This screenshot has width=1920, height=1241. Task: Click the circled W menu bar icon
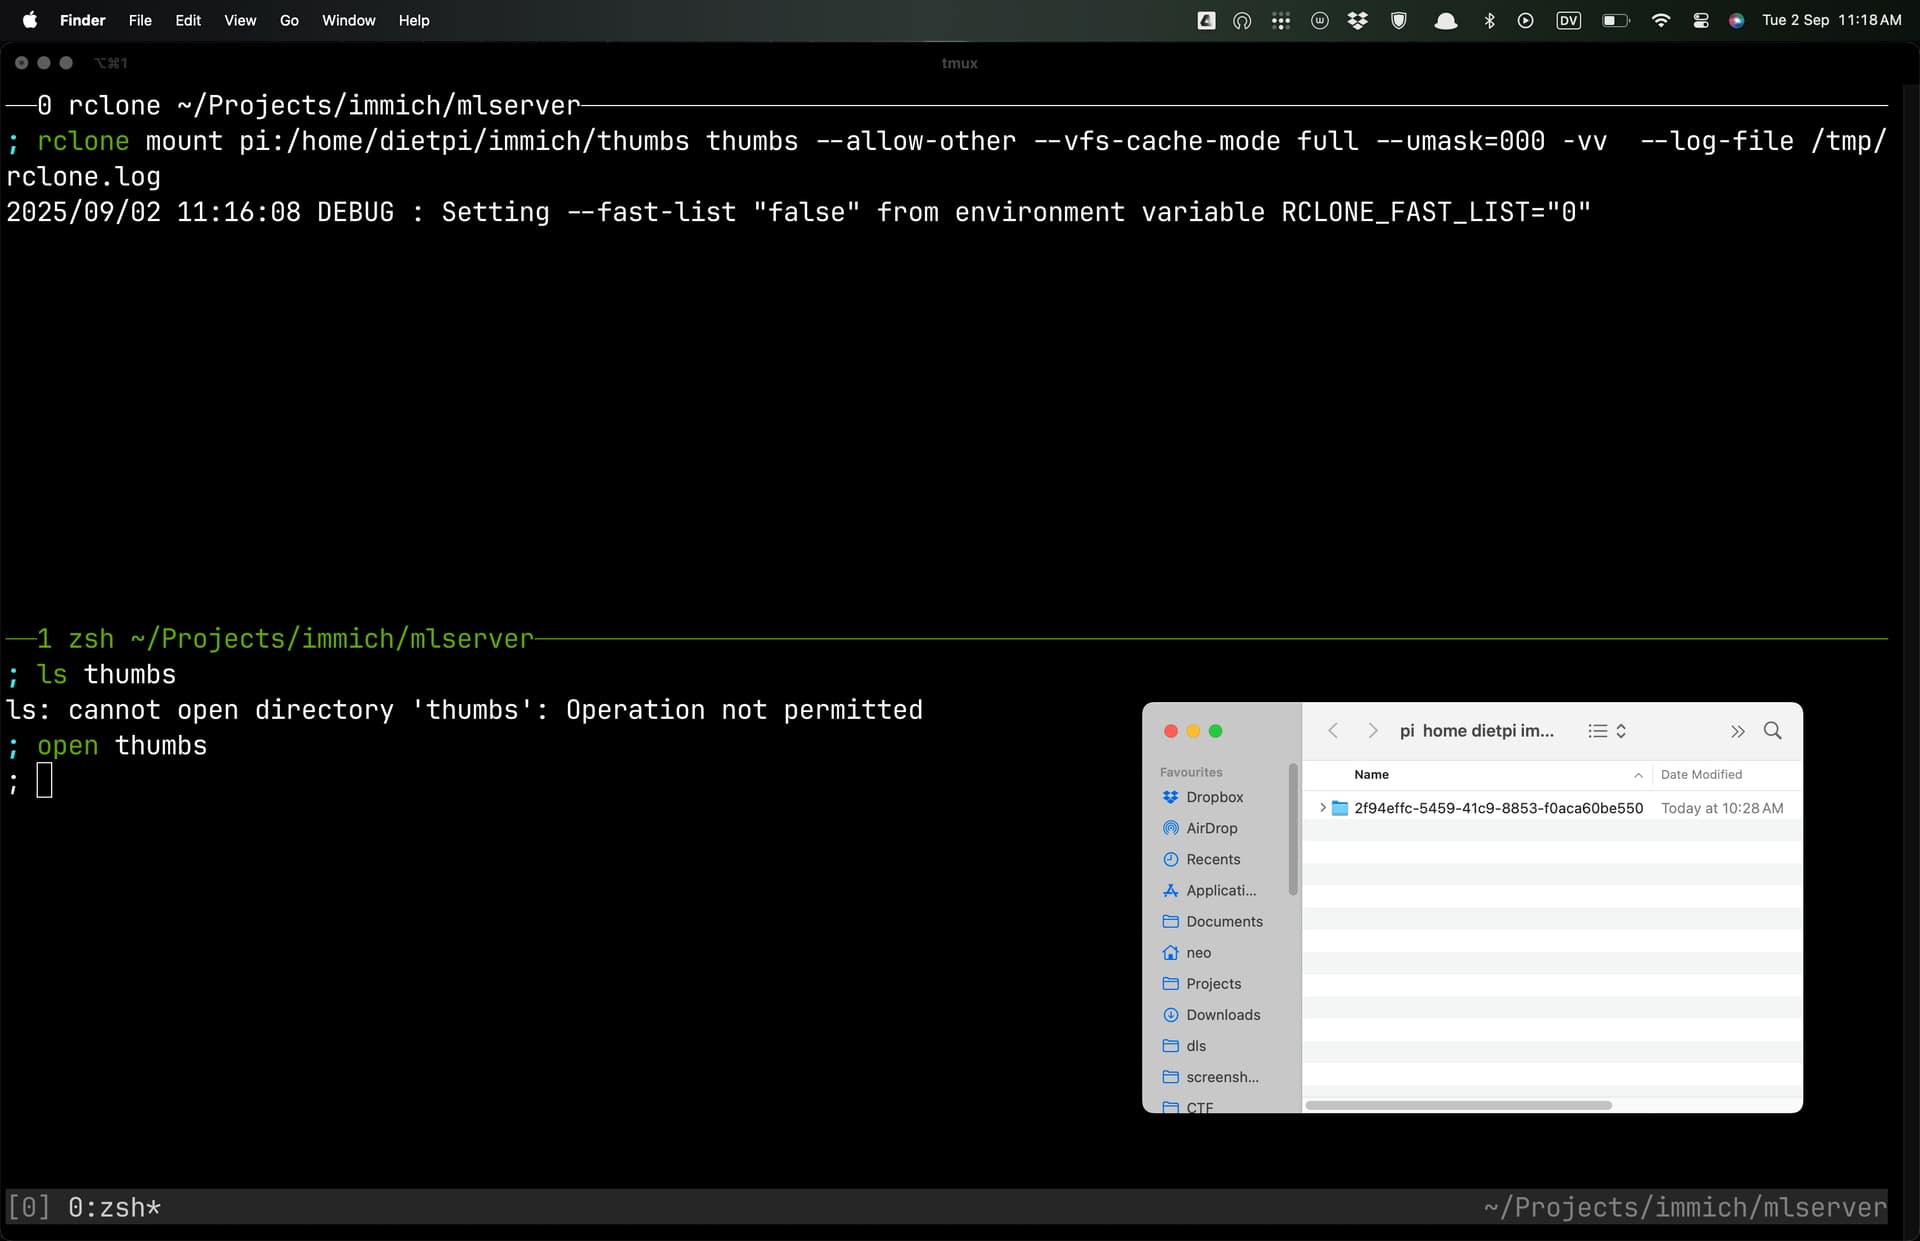click(x=1320, y=20)
